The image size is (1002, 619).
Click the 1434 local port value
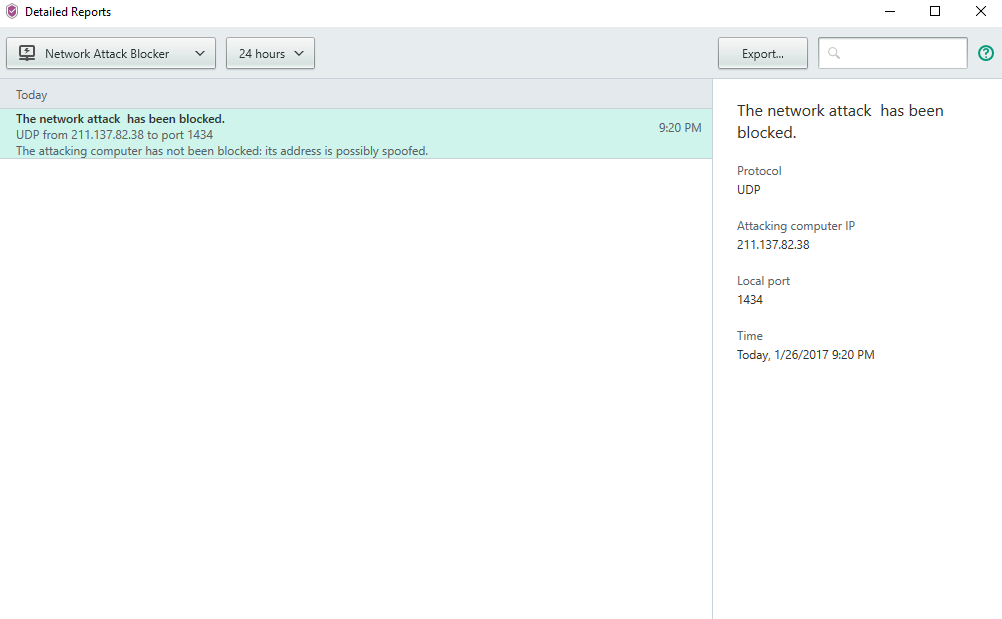pos(750,300)
